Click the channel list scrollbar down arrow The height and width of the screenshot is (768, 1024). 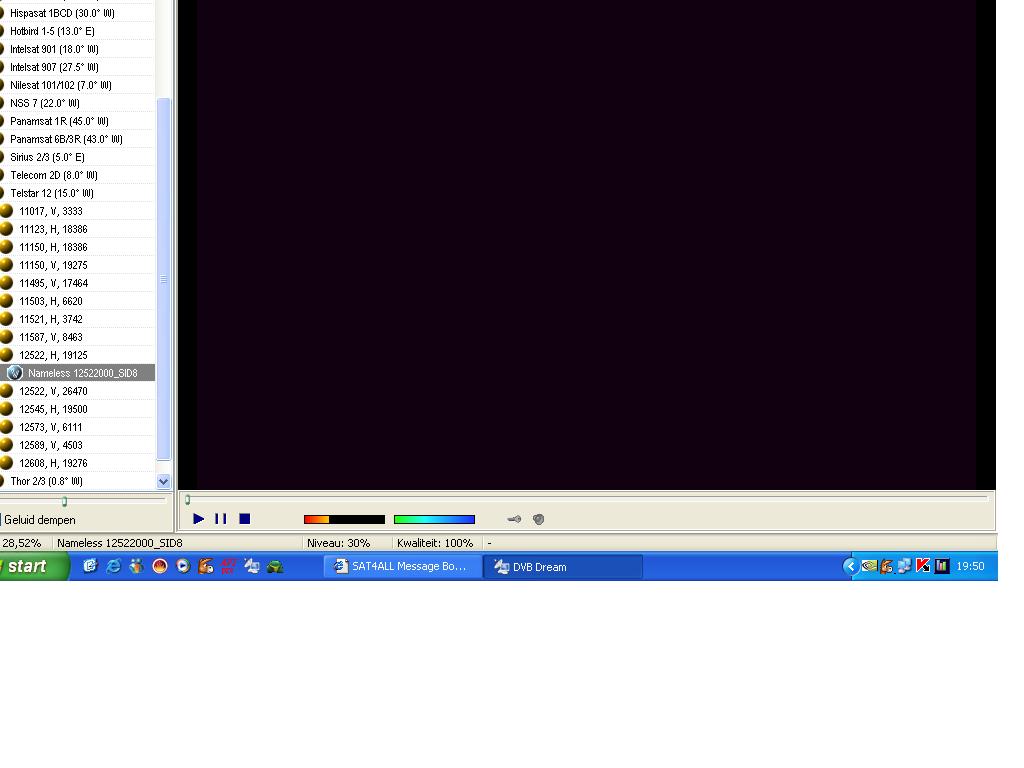(163, 481)
